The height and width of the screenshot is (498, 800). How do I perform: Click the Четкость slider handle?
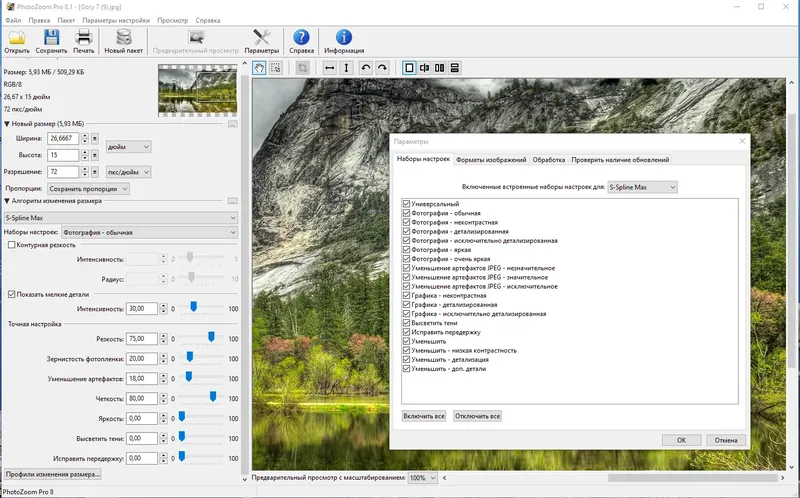click(x=213, y=396)
